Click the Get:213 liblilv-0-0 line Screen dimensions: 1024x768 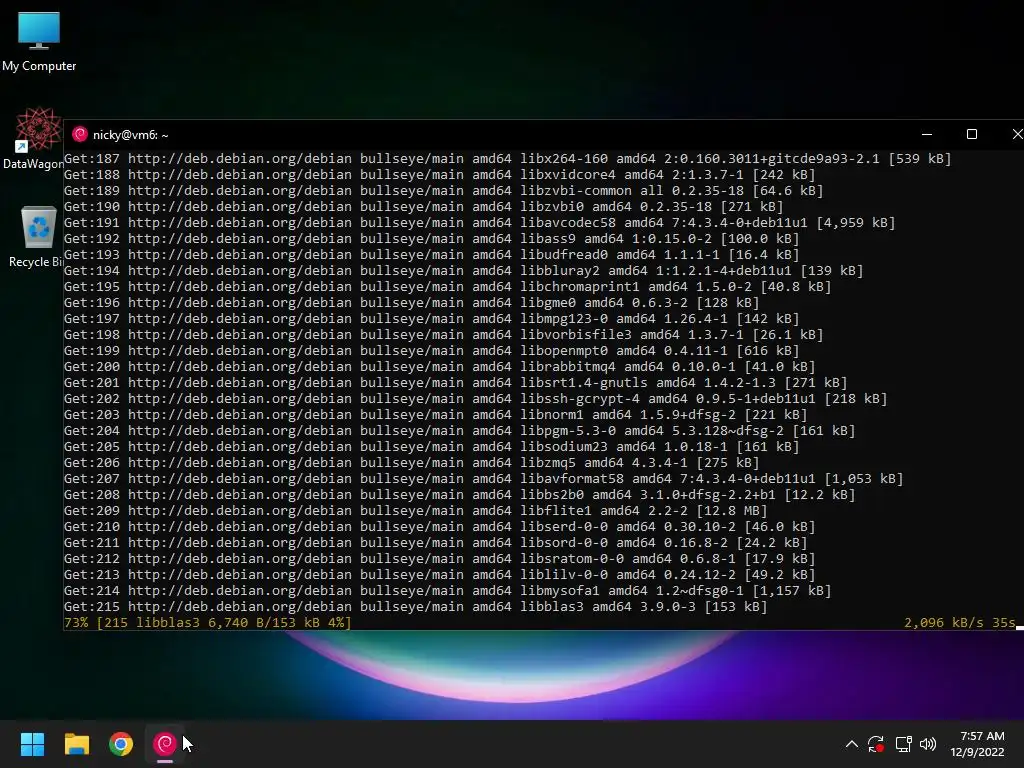pyautogui.click(x=440, y=575)
